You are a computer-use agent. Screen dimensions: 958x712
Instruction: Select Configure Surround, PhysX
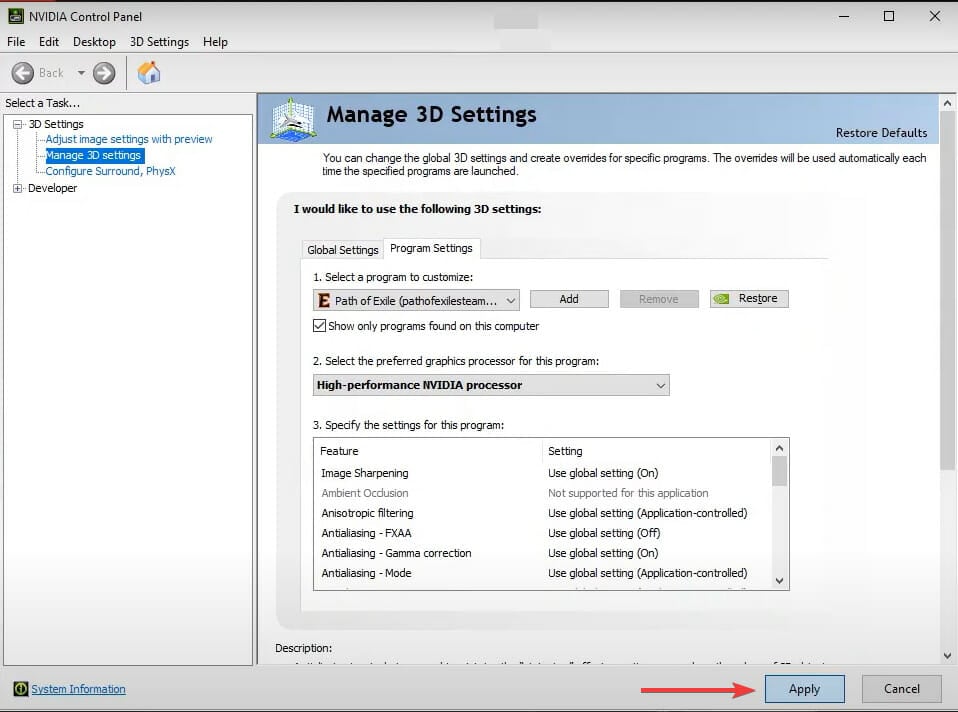[x=111, y=171]
